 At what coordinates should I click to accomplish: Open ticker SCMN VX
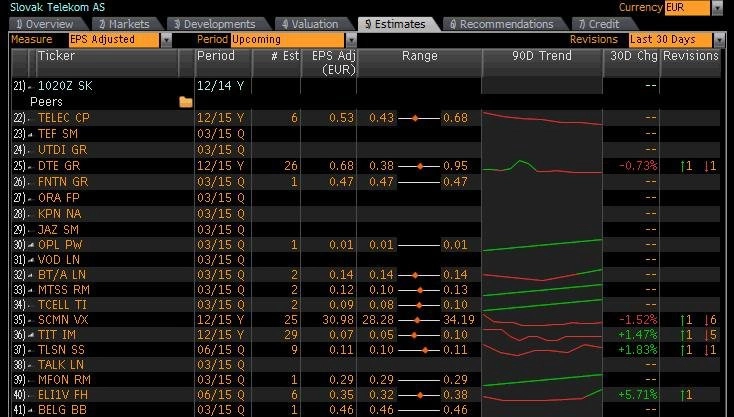tap(63, 320)
